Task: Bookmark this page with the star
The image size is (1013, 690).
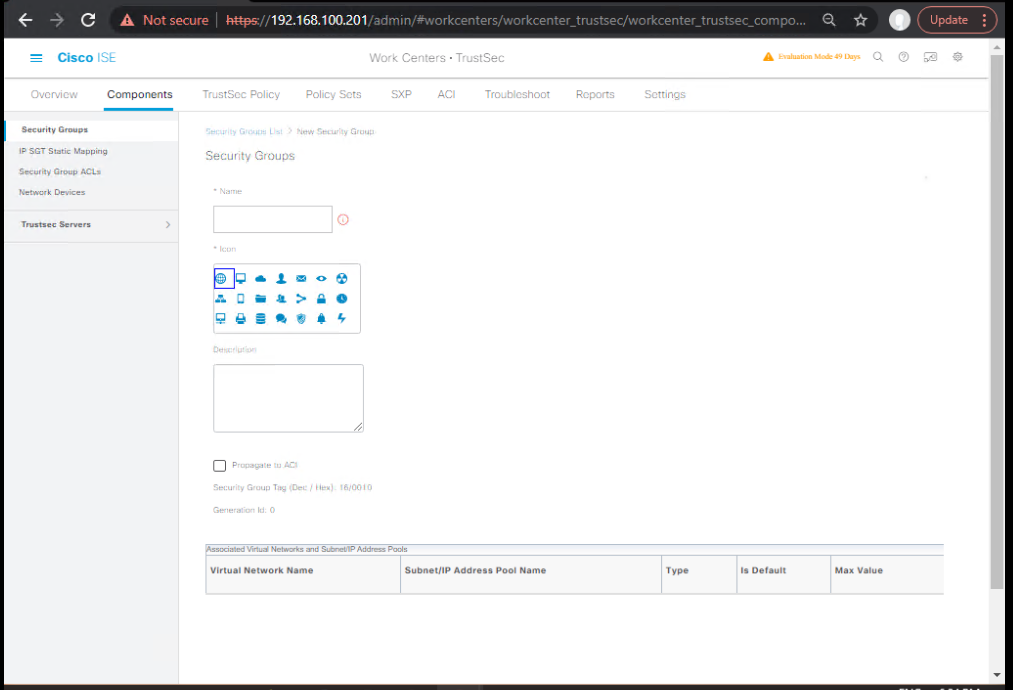Action: tap(861, 20)
